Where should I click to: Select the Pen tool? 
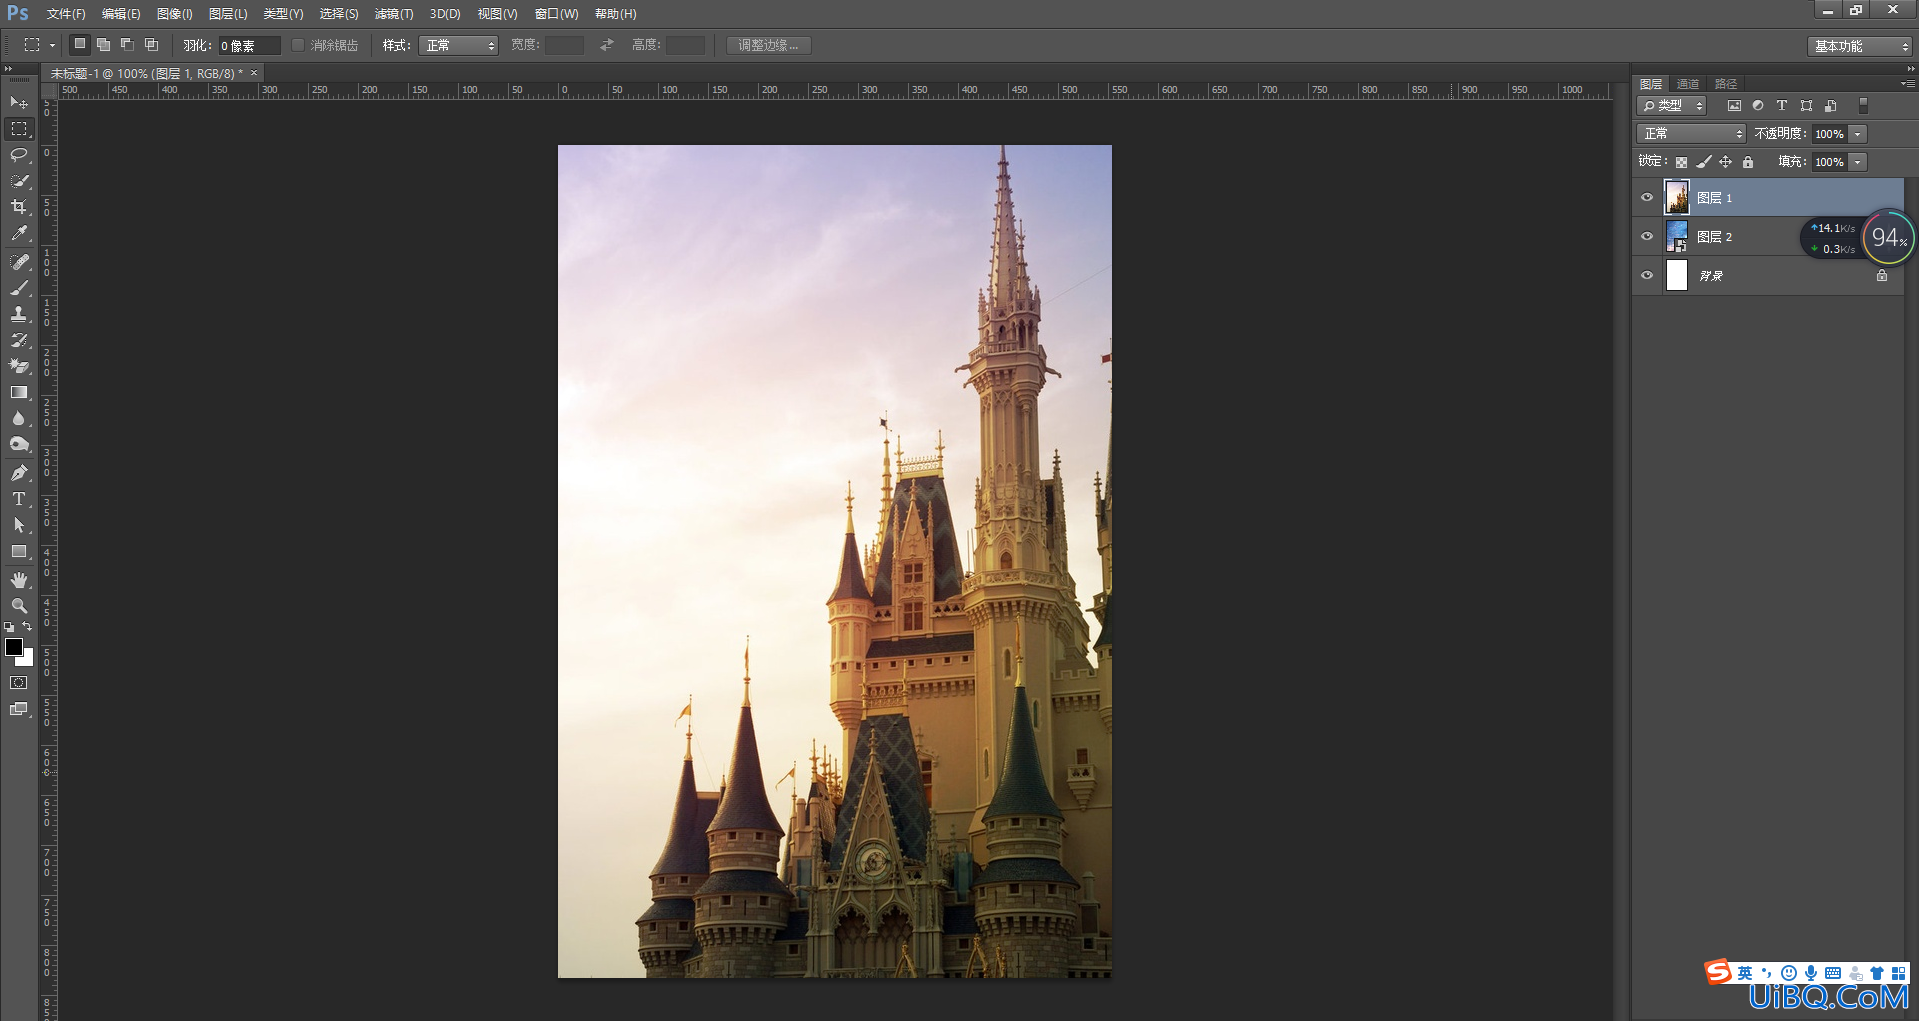19,473
